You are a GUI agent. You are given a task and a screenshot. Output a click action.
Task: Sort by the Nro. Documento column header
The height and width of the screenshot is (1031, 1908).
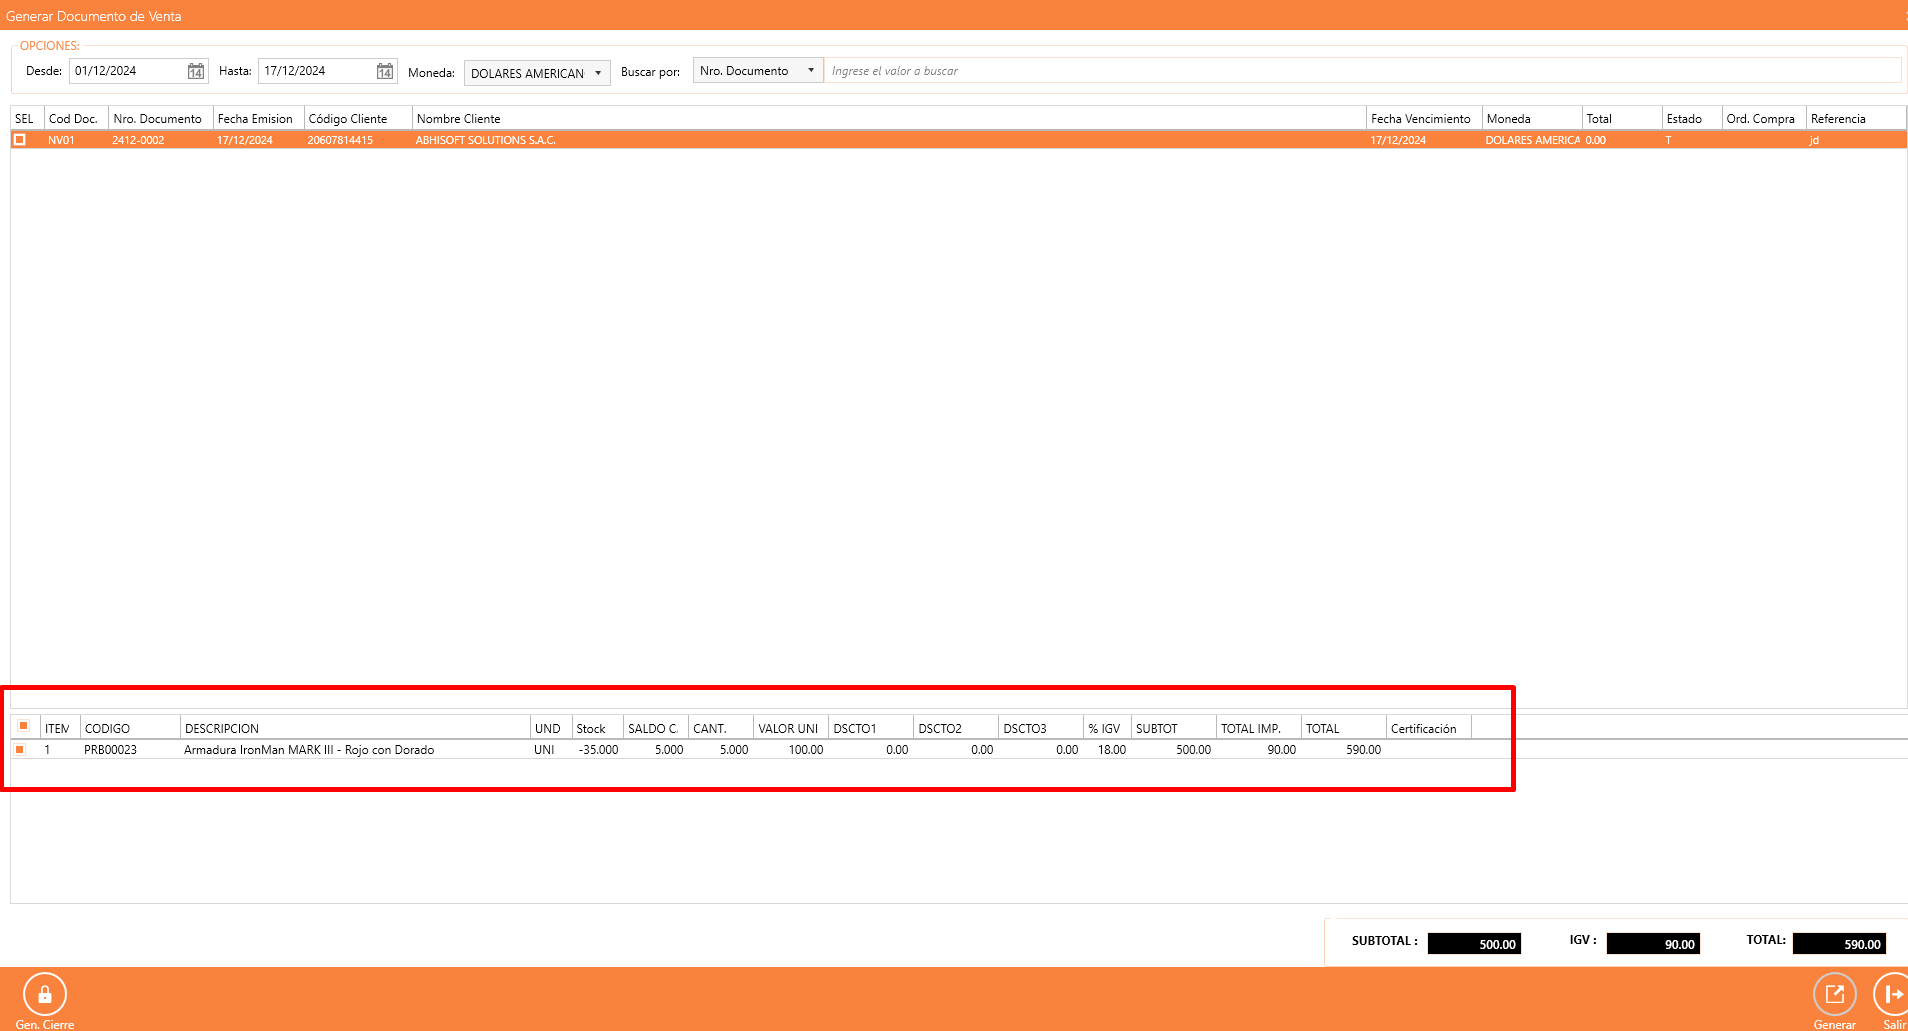coord(161,118)
